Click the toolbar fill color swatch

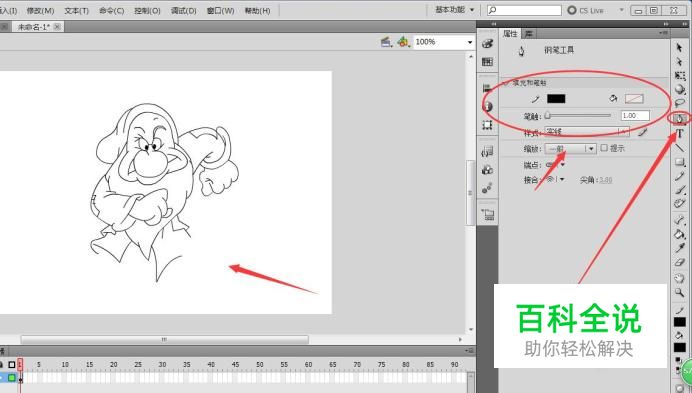click(680, 348)
